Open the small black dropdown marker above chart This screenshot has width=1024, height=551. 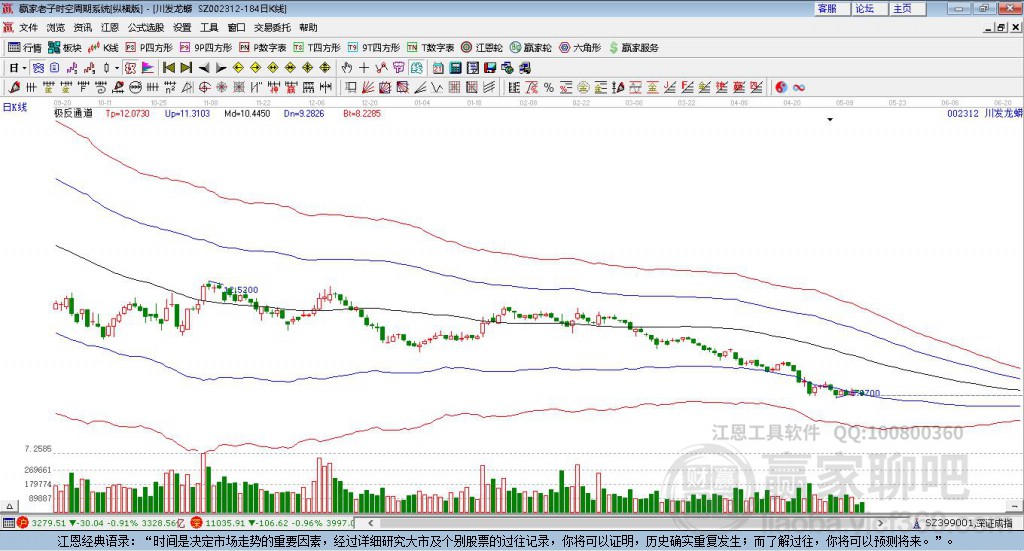coord(830,120)
